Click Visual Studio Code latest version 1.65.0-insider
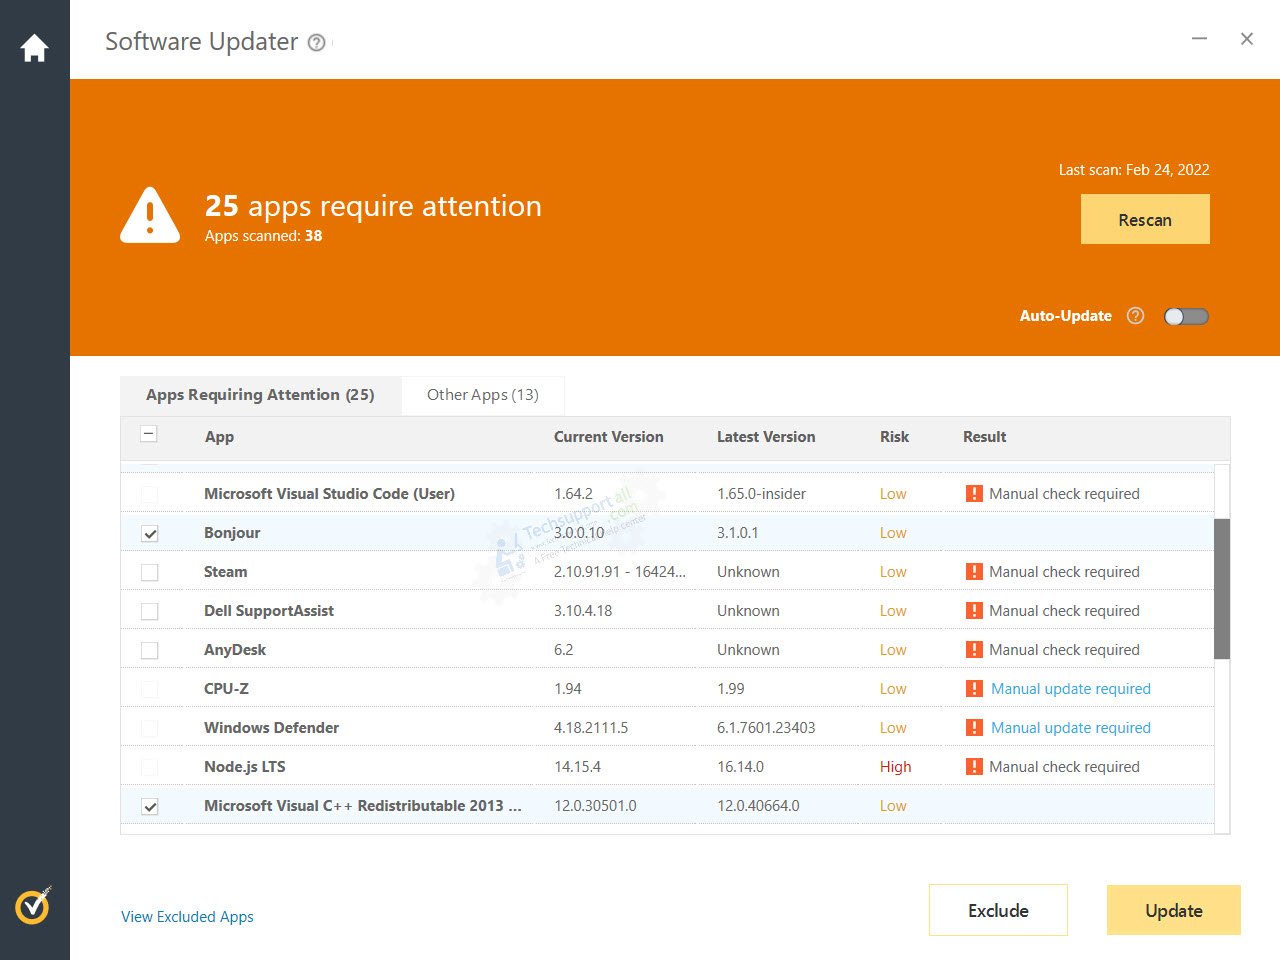Image resolution: width=1280 pixels, height=960 pixels. point(761,494)
